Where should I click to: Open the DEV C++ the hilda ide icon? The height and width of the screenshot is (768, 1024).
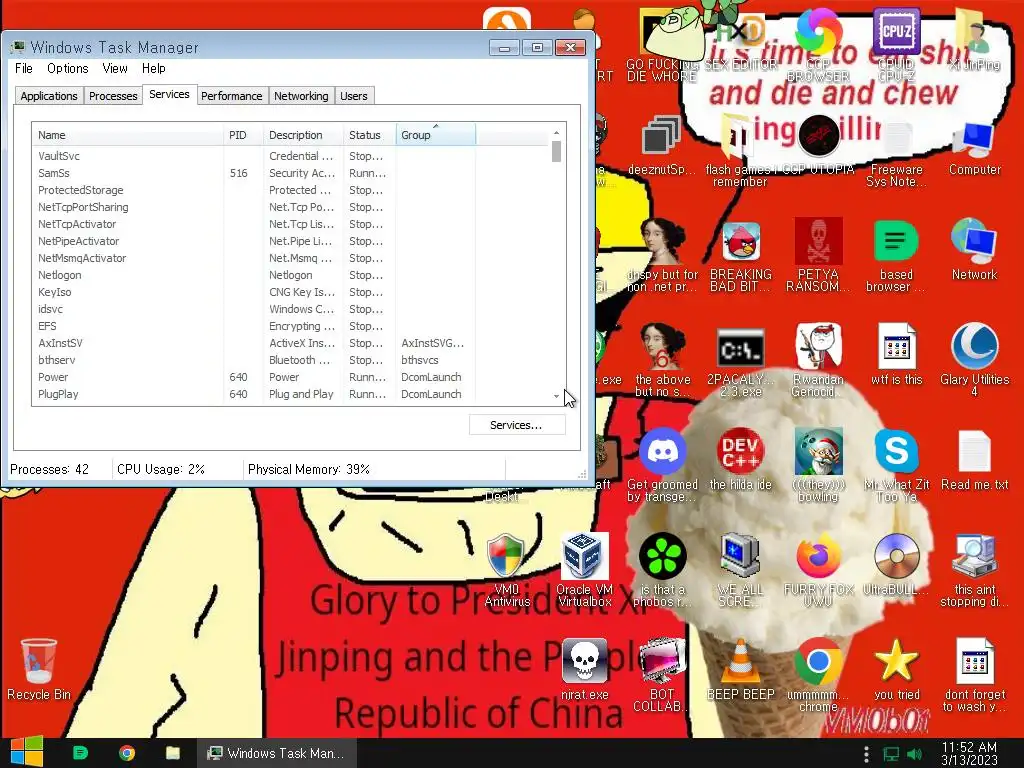741,460
